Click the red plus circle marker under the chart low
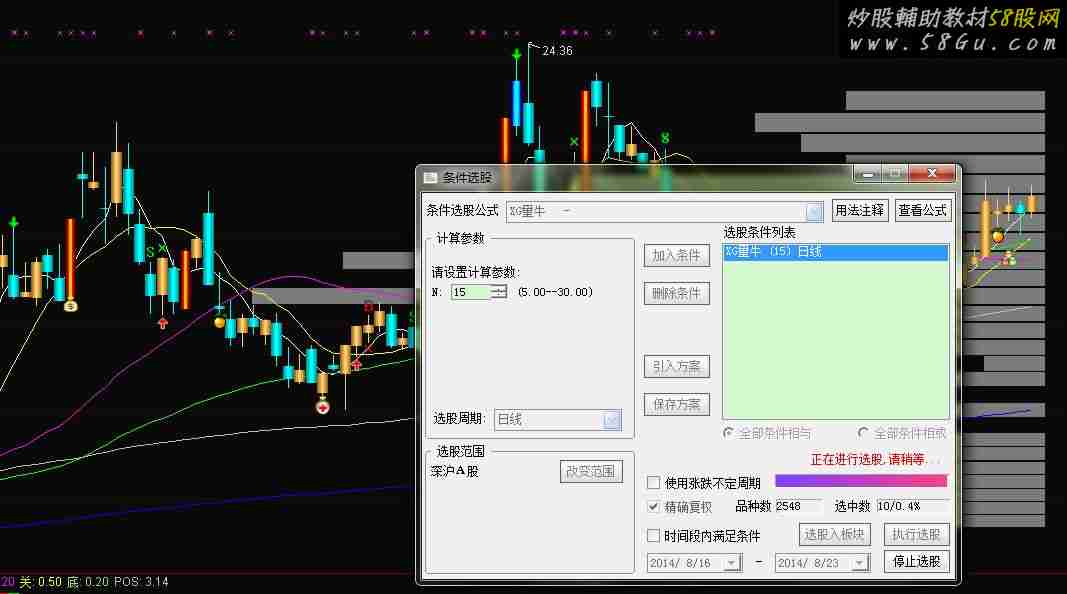The height and width of the screenshot is (594, 1067). pyautogui.click(x=323, y=408)
